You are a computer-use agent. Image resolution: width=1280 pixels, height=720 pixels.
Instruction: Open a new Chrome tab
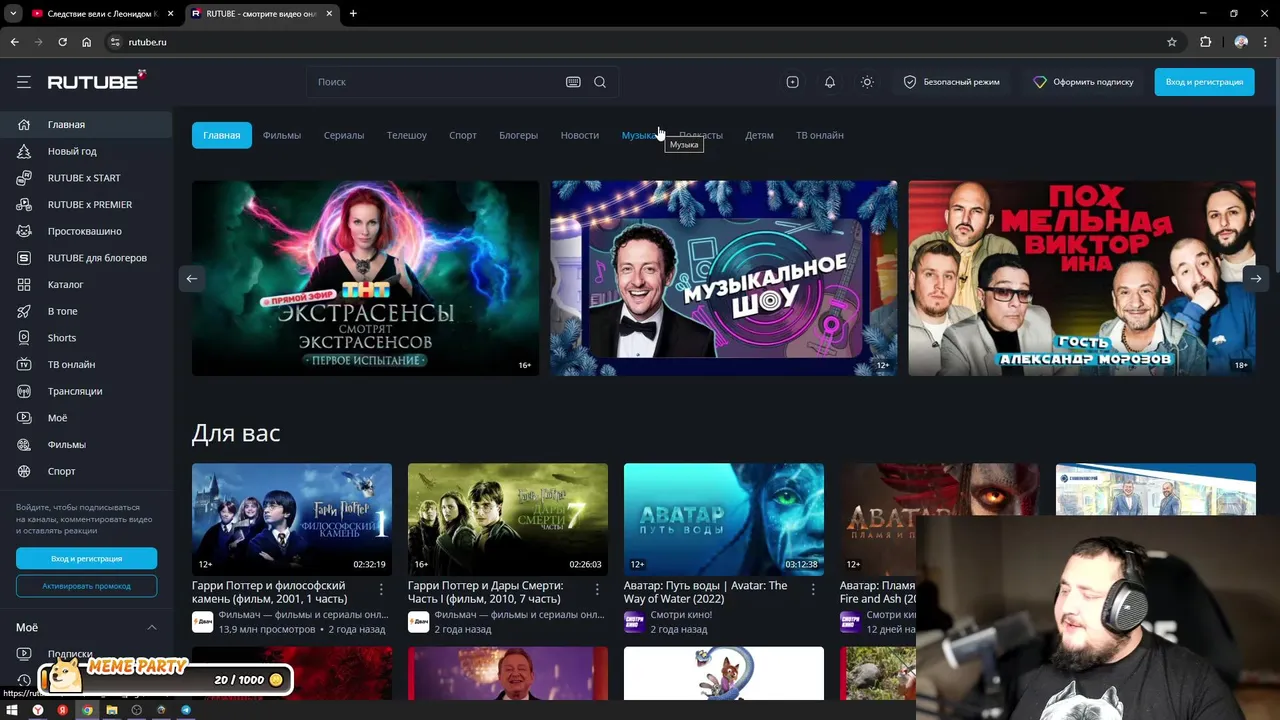coord(353,13)
